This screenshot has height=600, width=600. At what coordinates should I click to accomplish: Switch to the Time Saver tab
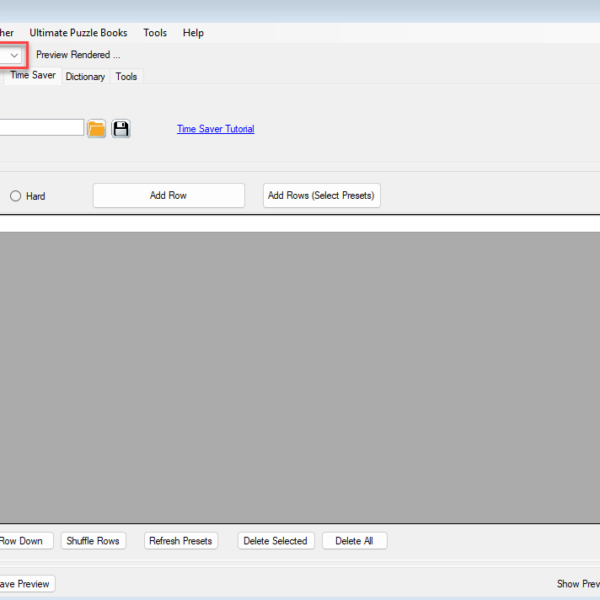point(32,76)
